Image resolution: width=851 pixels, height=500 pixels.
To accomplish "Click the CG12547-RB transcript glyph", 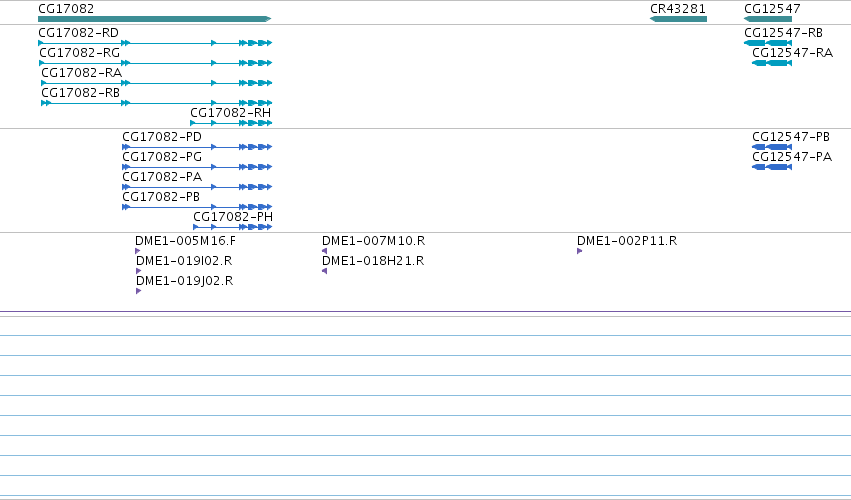I will click(x=768, y=43).
